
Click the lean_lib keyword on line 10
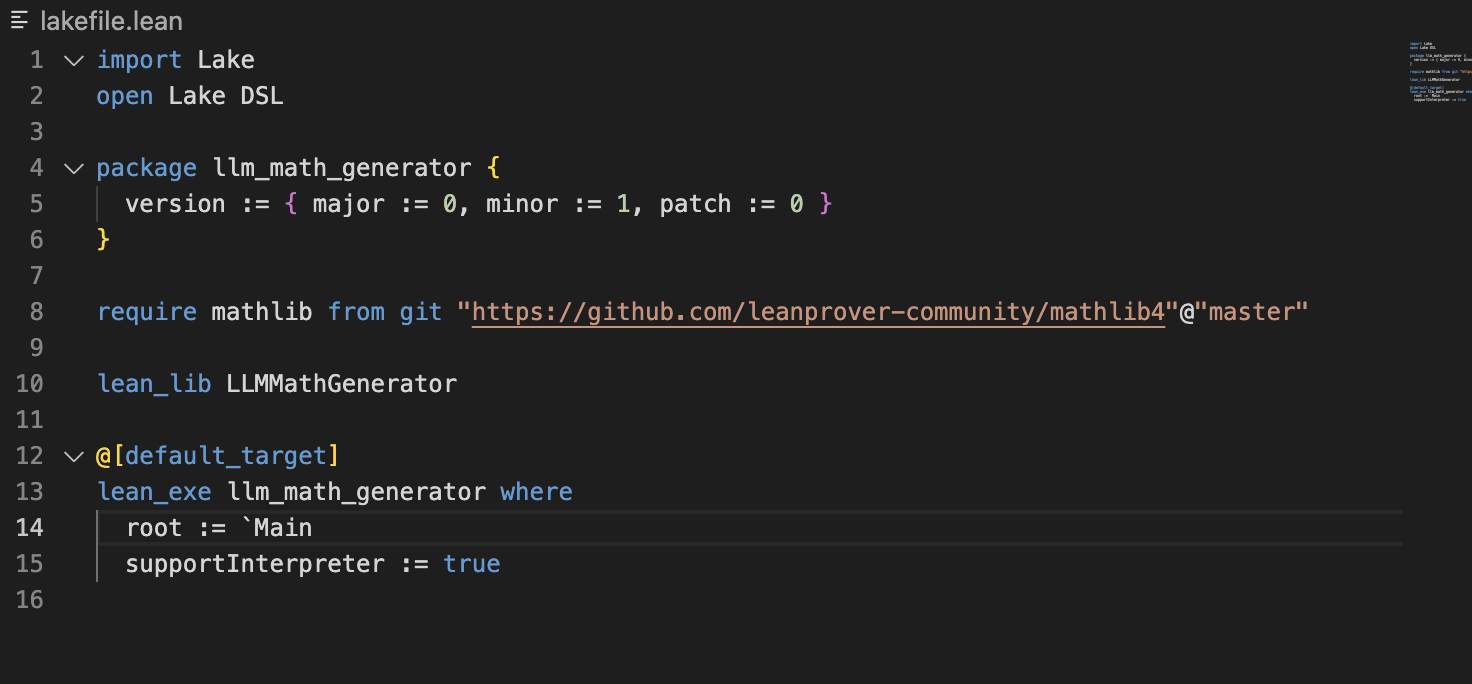pos(154,384)
